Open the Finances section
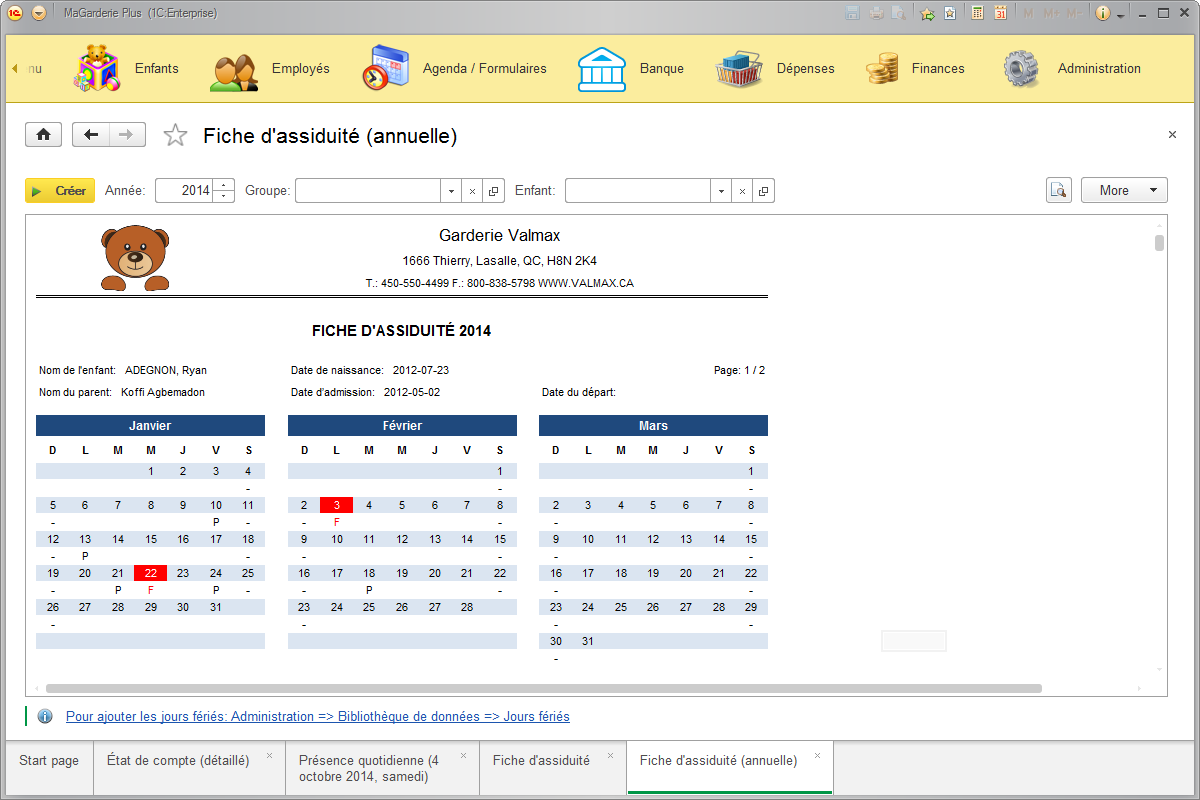 tap(938, 68)
